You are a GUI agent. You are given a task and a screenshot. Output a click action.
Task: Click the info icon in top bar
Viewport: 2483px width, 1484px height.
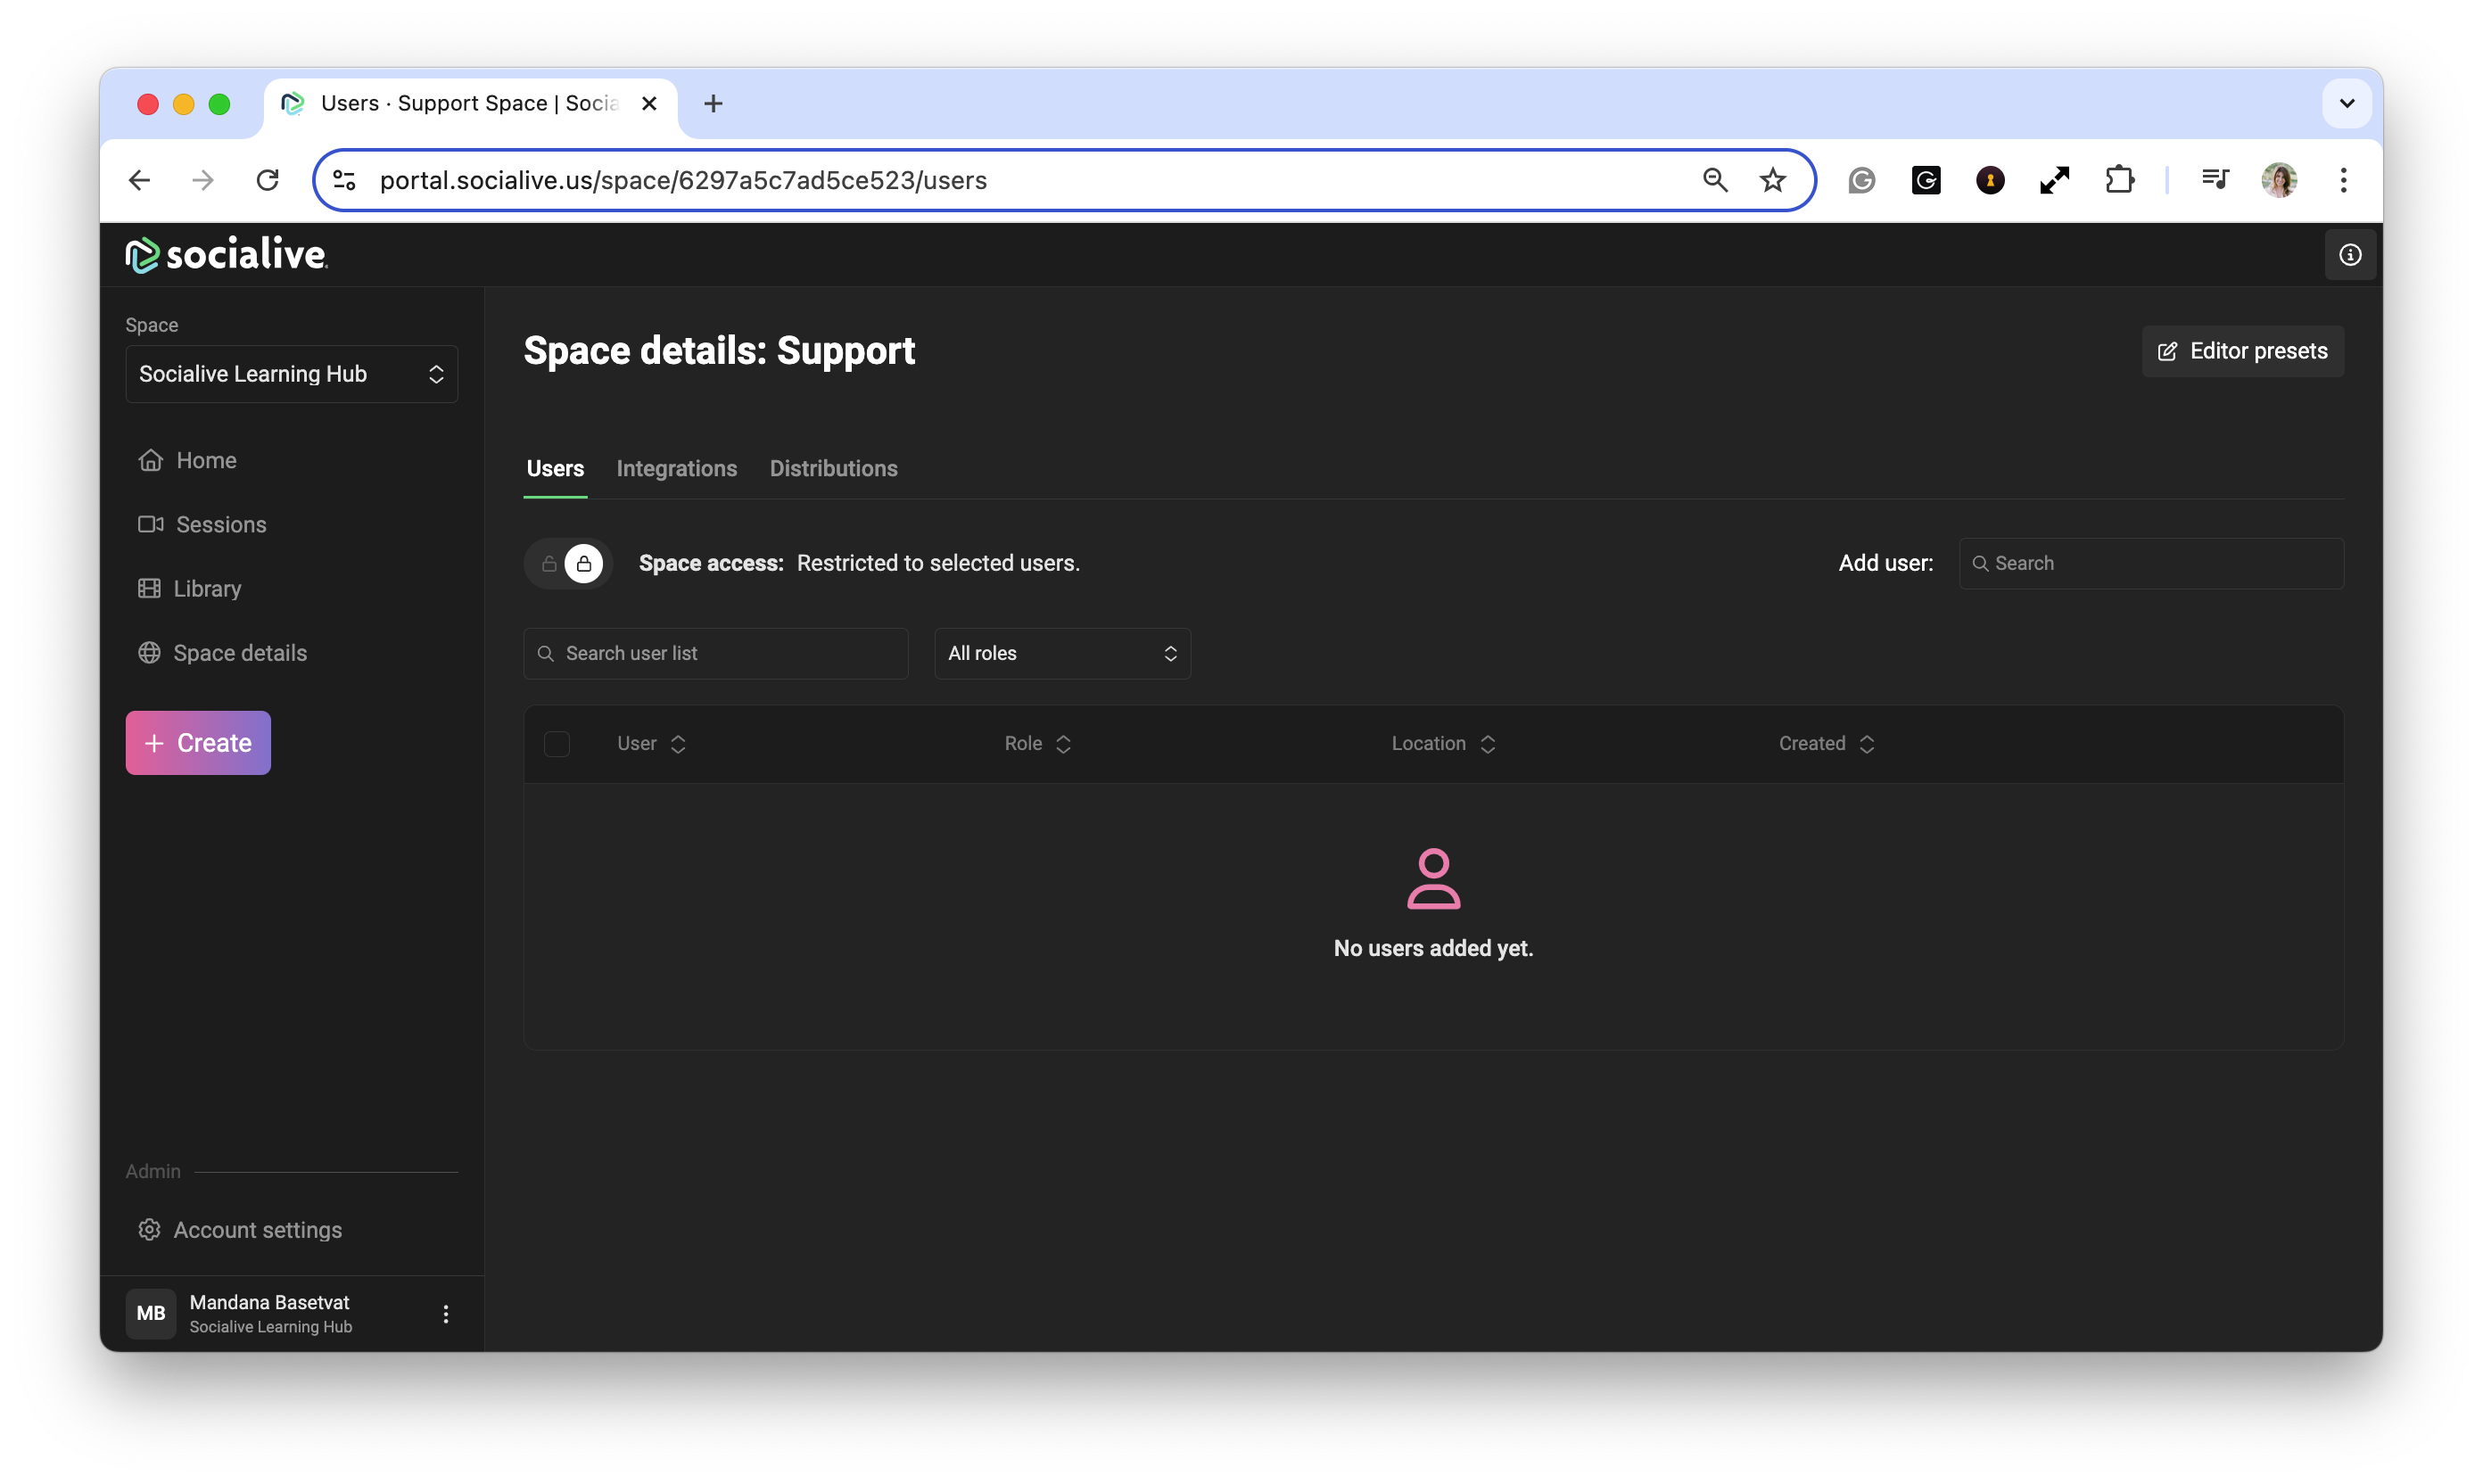click(x=2350, y=255)
